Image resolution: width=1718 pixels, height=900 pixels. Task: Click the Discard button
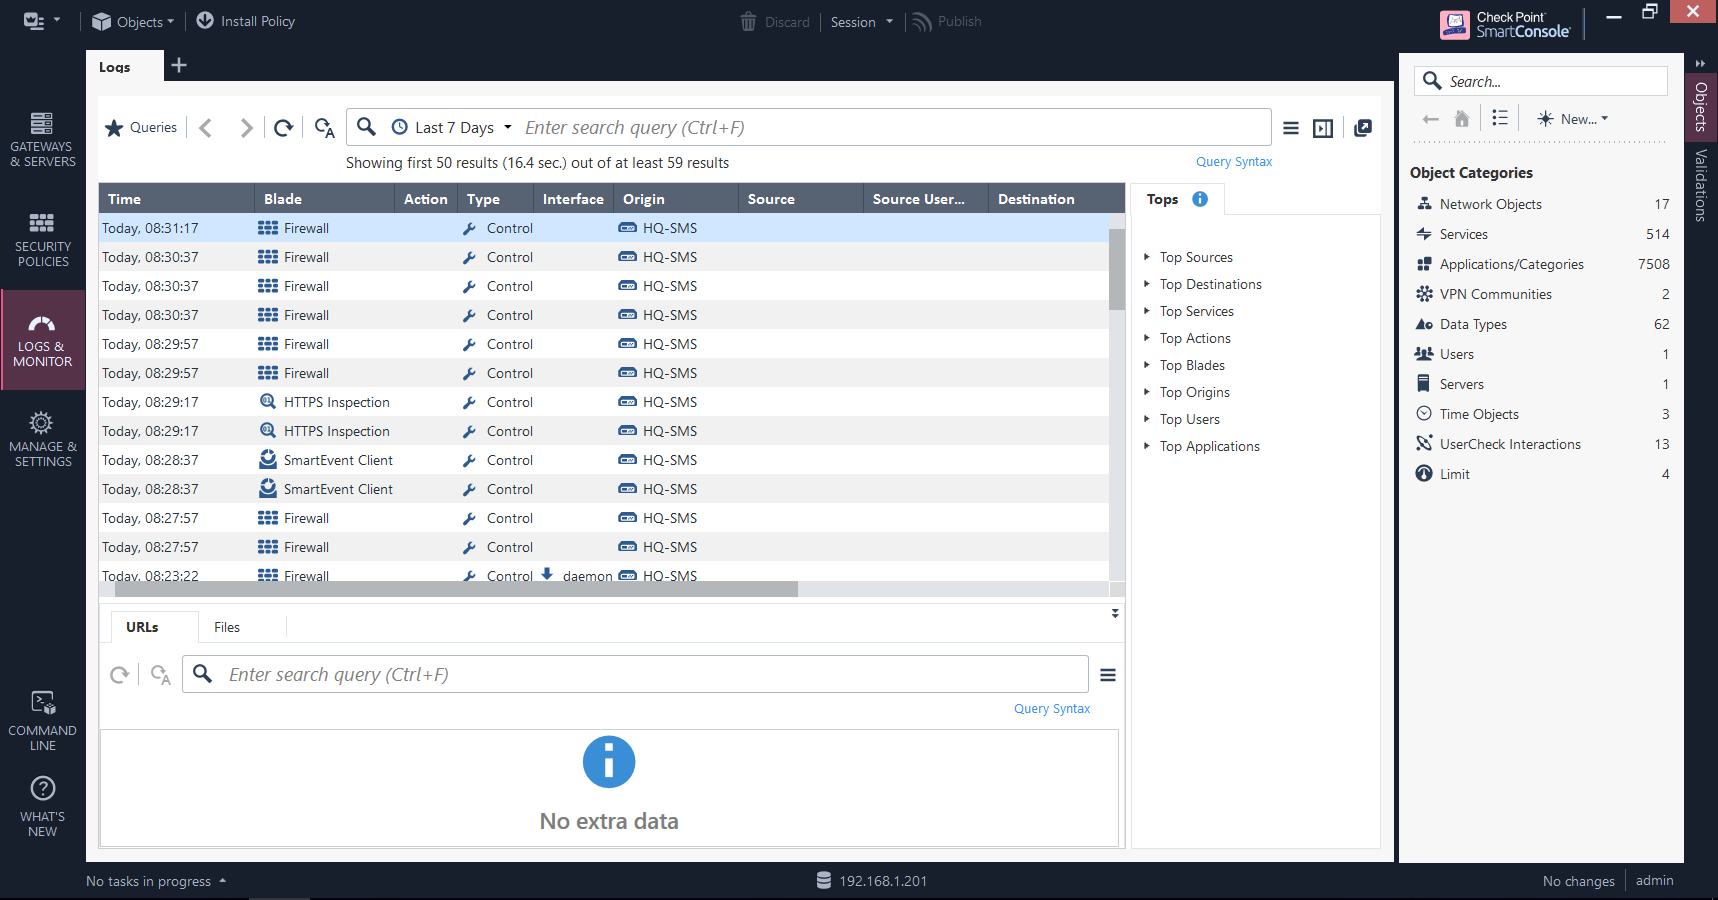pos(775,21)
